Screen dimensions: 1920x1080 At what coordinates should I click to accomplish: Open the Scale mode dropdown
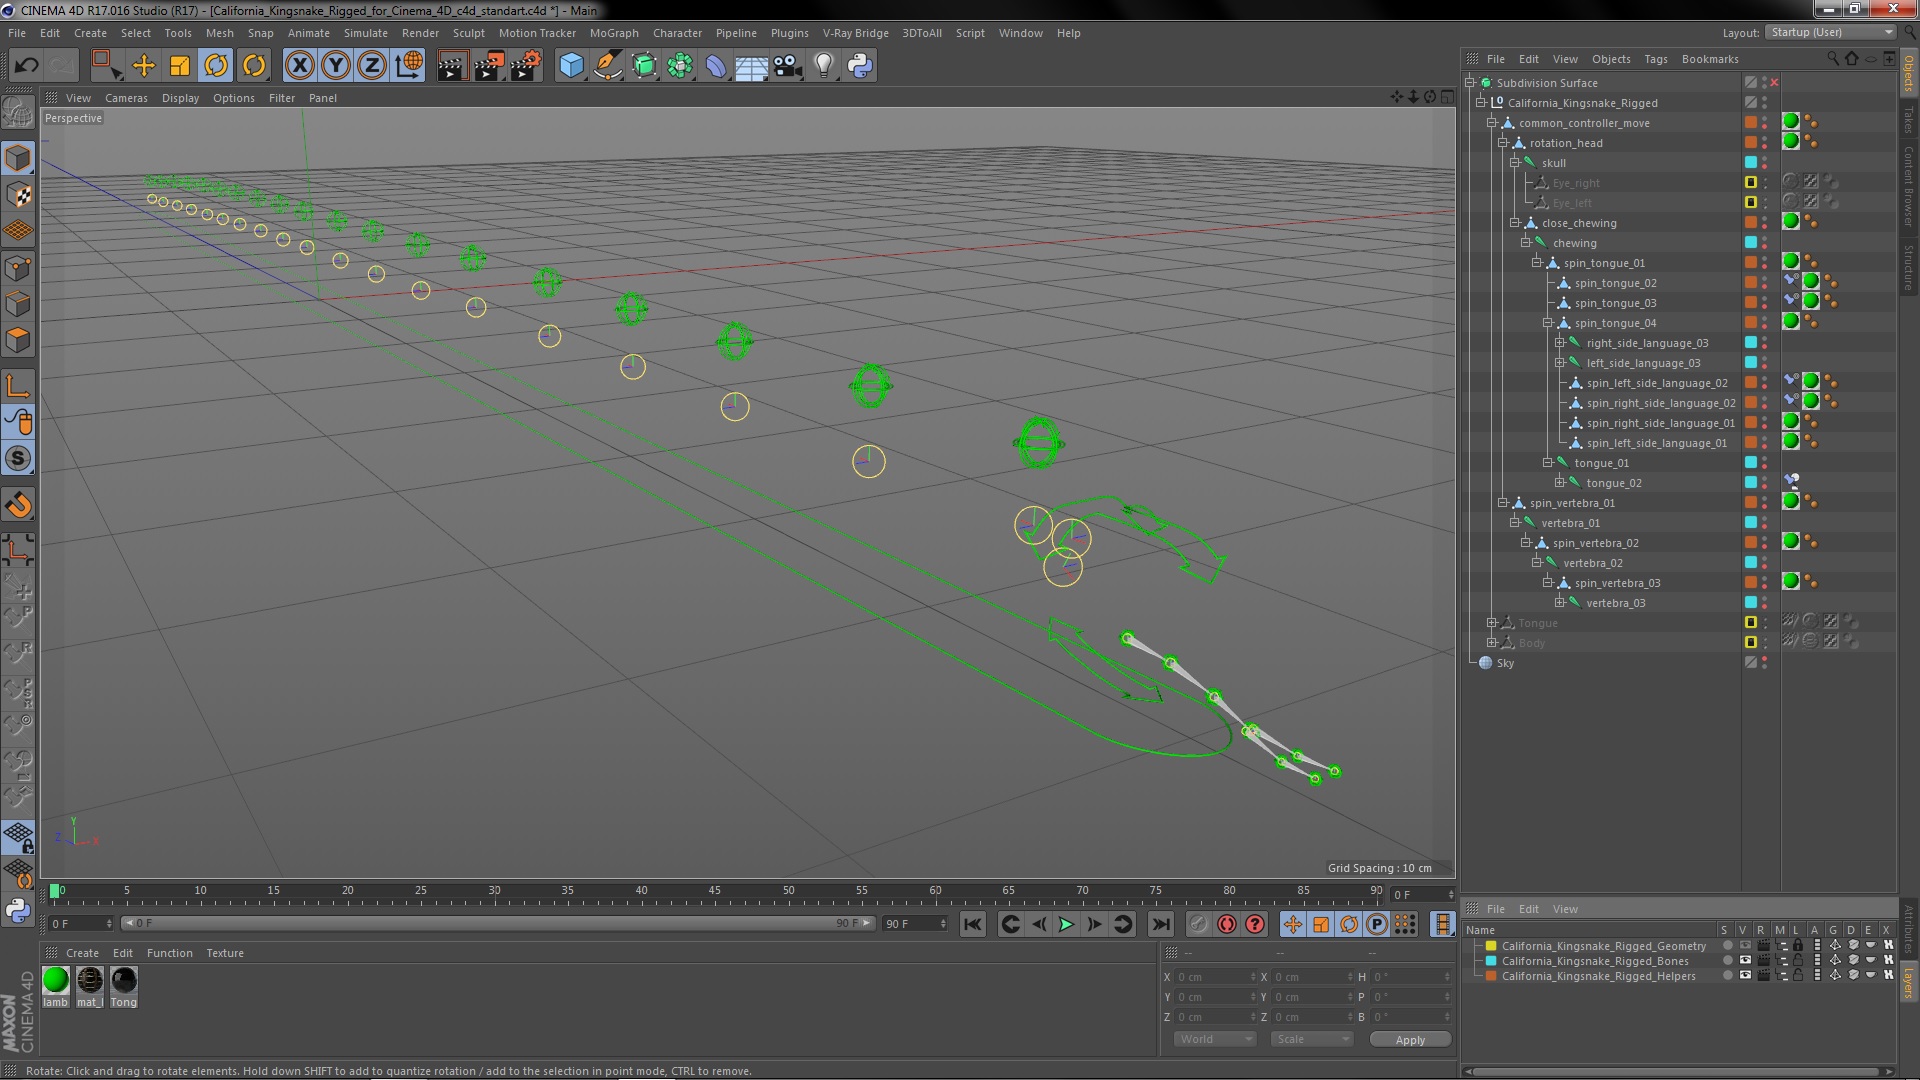1311,1040
